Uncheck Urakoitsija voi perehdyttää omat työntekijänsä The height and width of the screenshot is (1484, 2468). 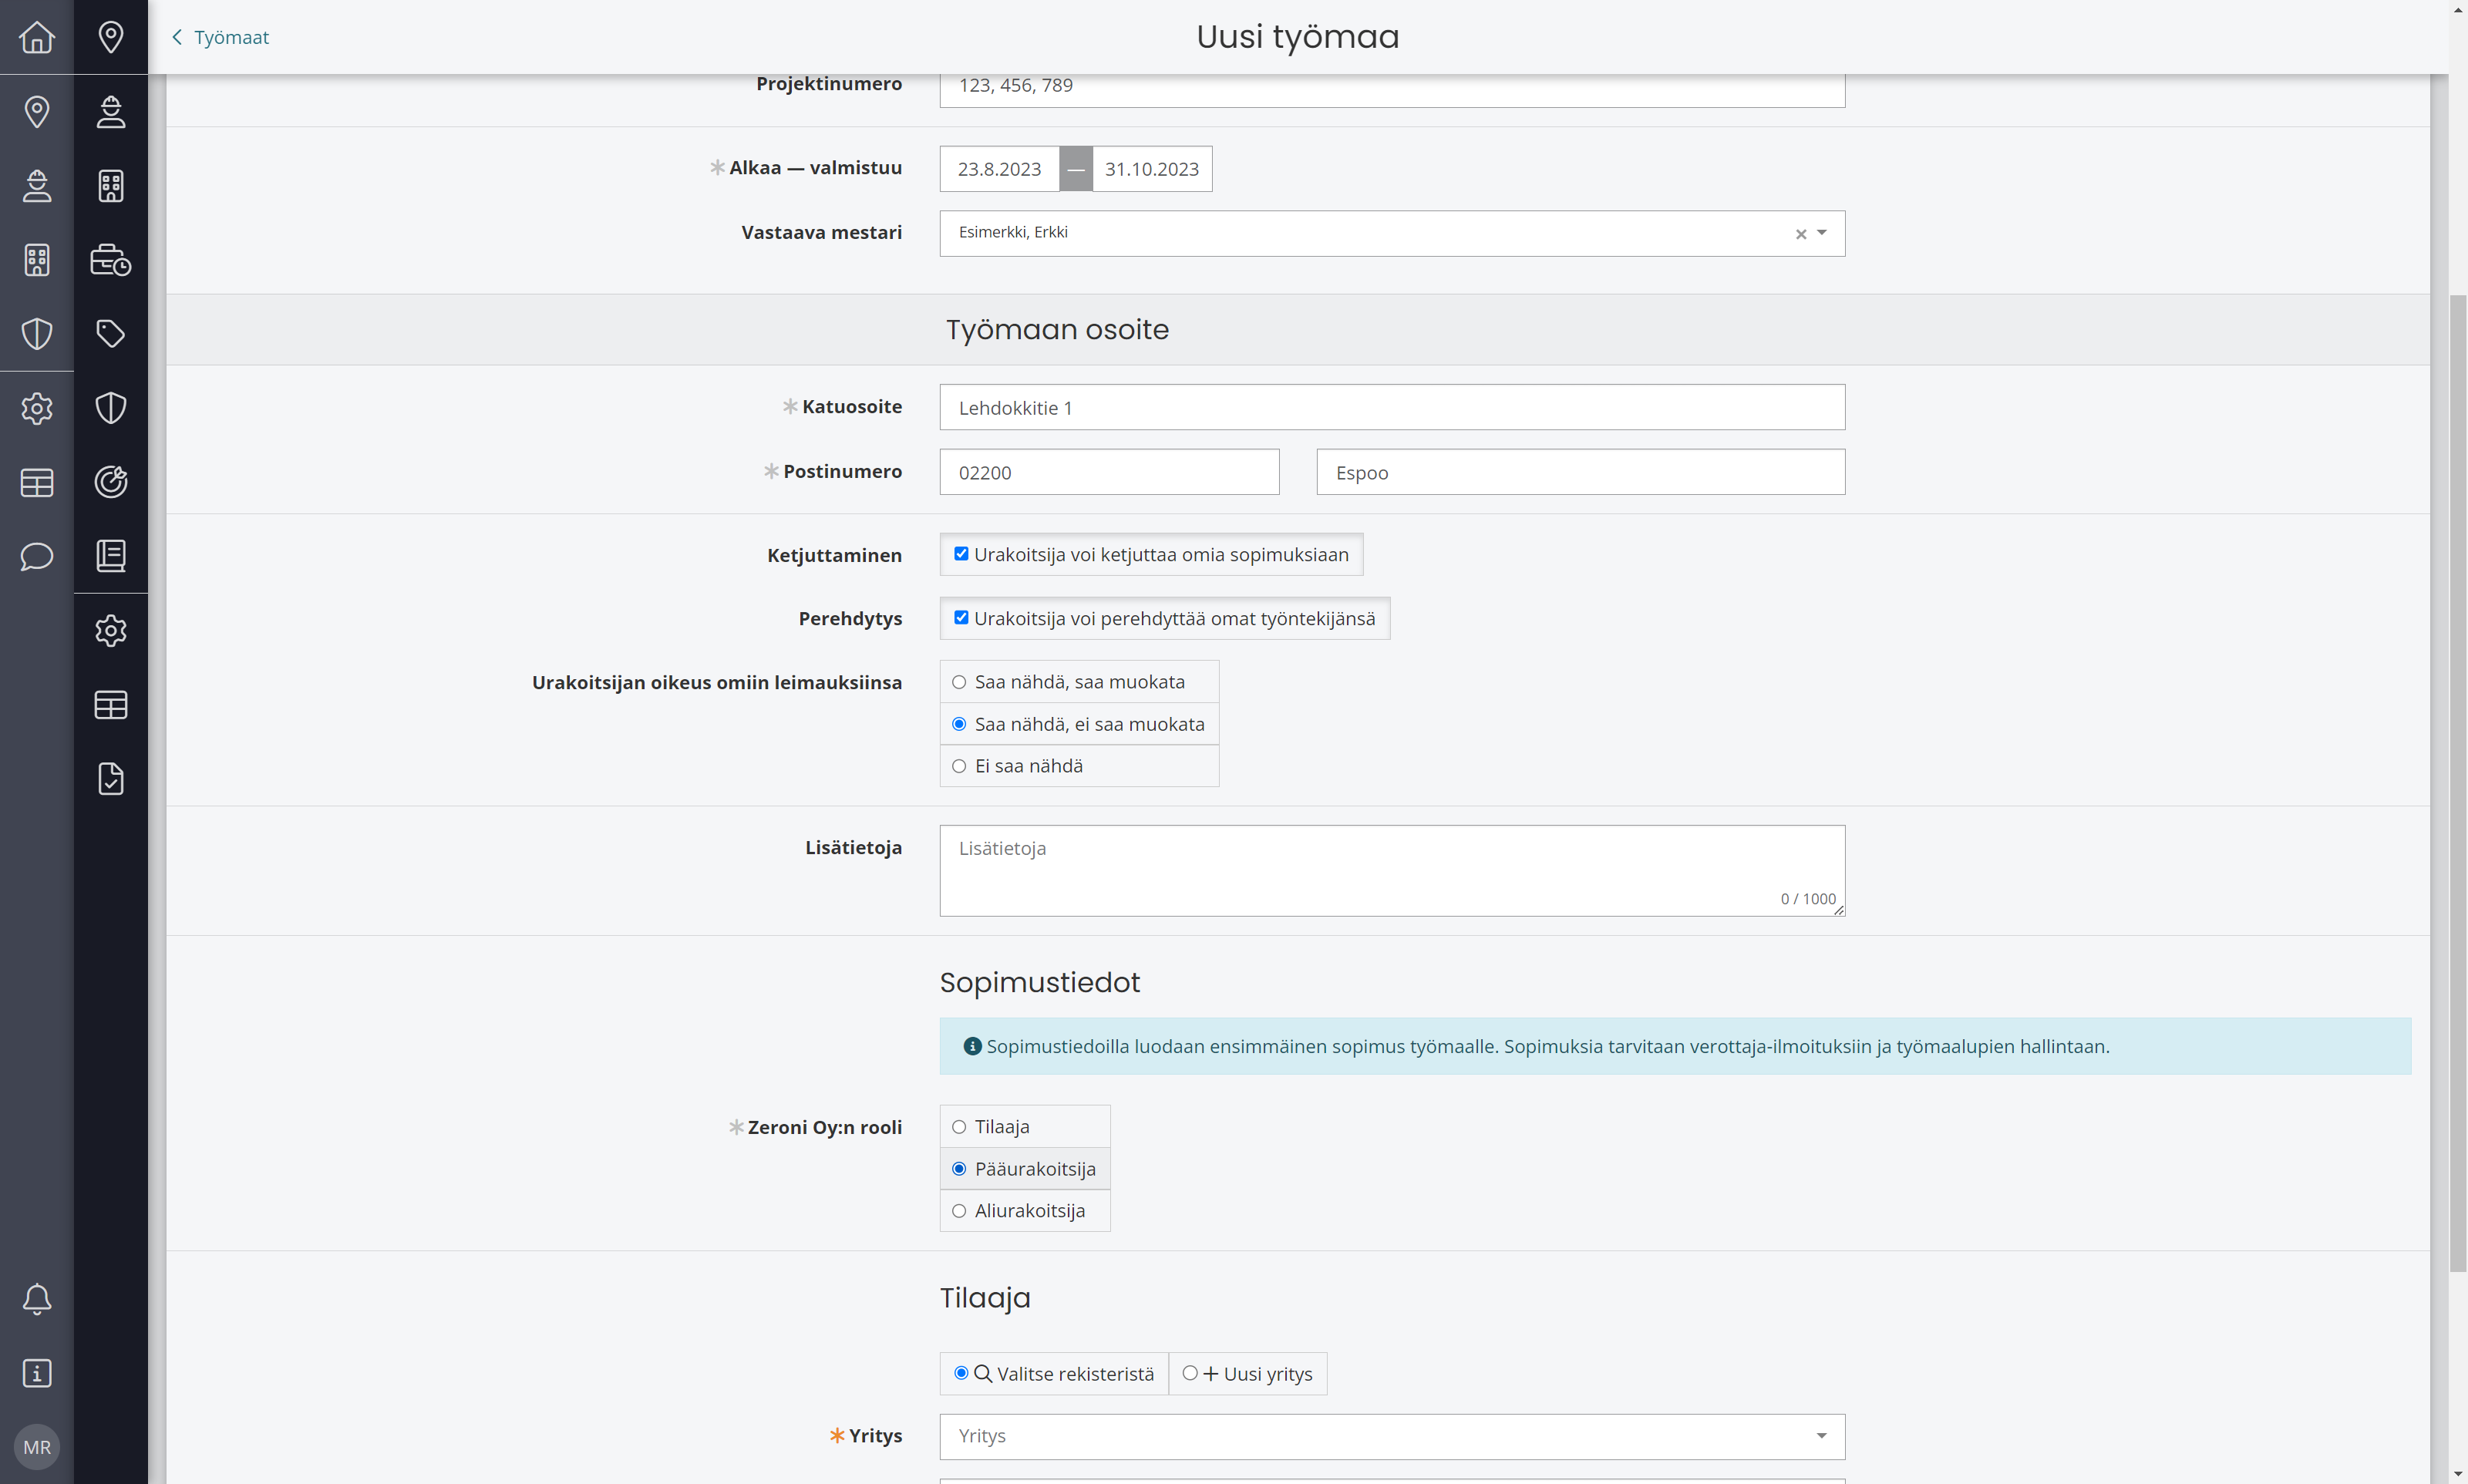pyautogui.click(x=961, y=618)
